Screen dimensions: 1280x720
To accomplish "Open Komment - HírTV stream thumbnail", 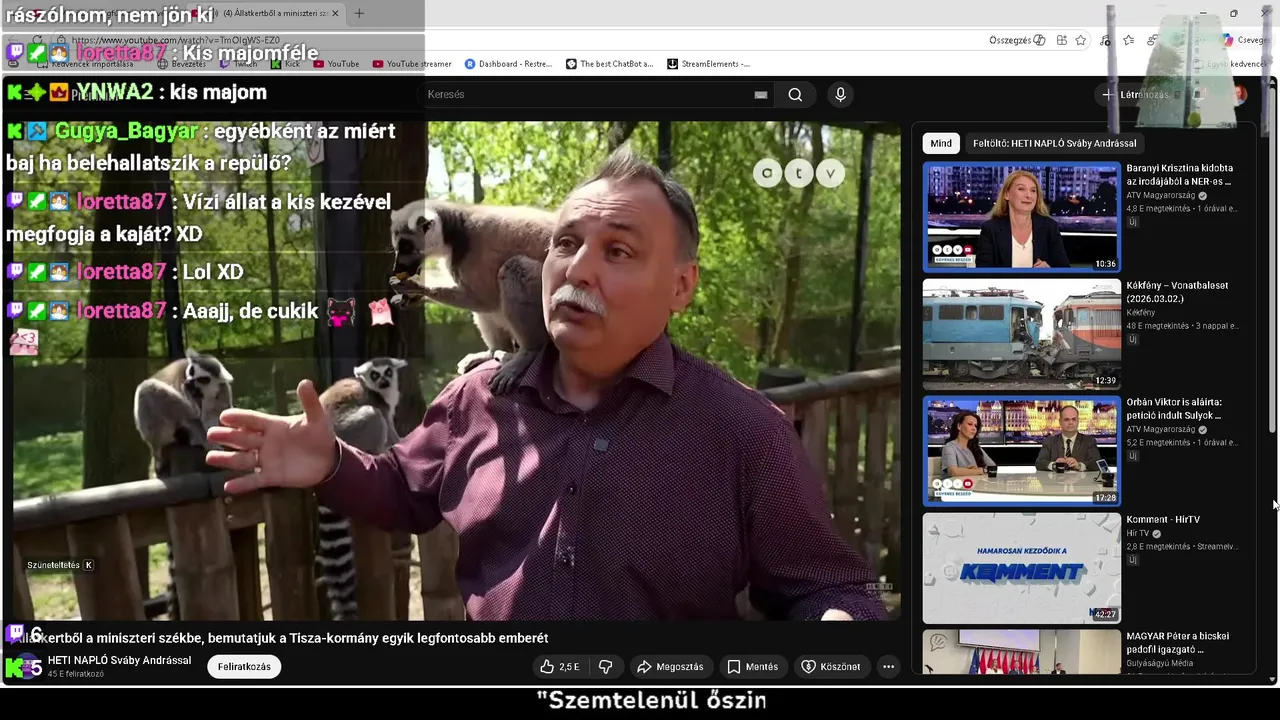I will pos(1021,567).
